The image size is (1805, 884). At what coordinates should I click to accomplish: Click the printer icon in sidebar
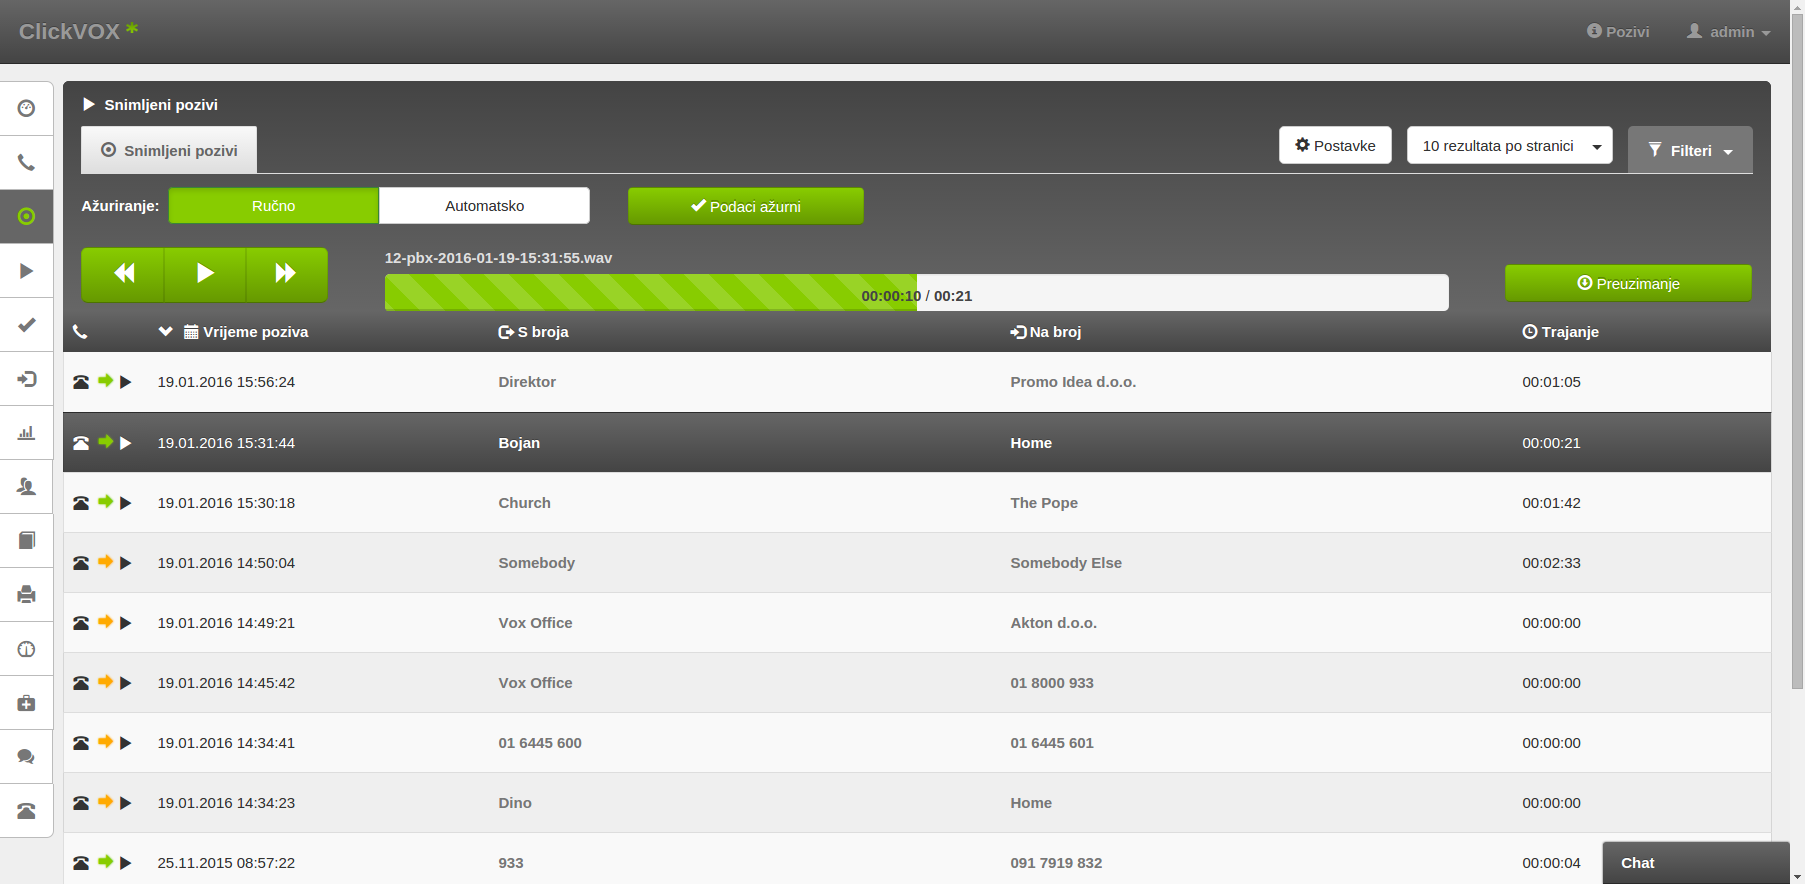click(x=27, y=595)
